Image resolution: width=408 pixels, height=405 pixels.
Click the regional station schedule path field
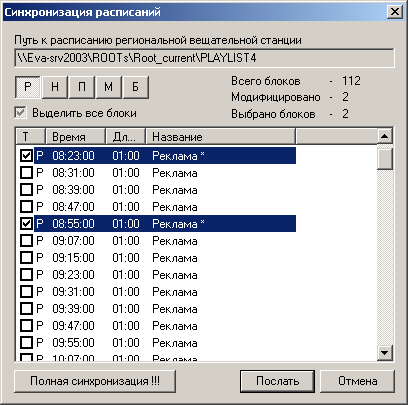[204, 58]
